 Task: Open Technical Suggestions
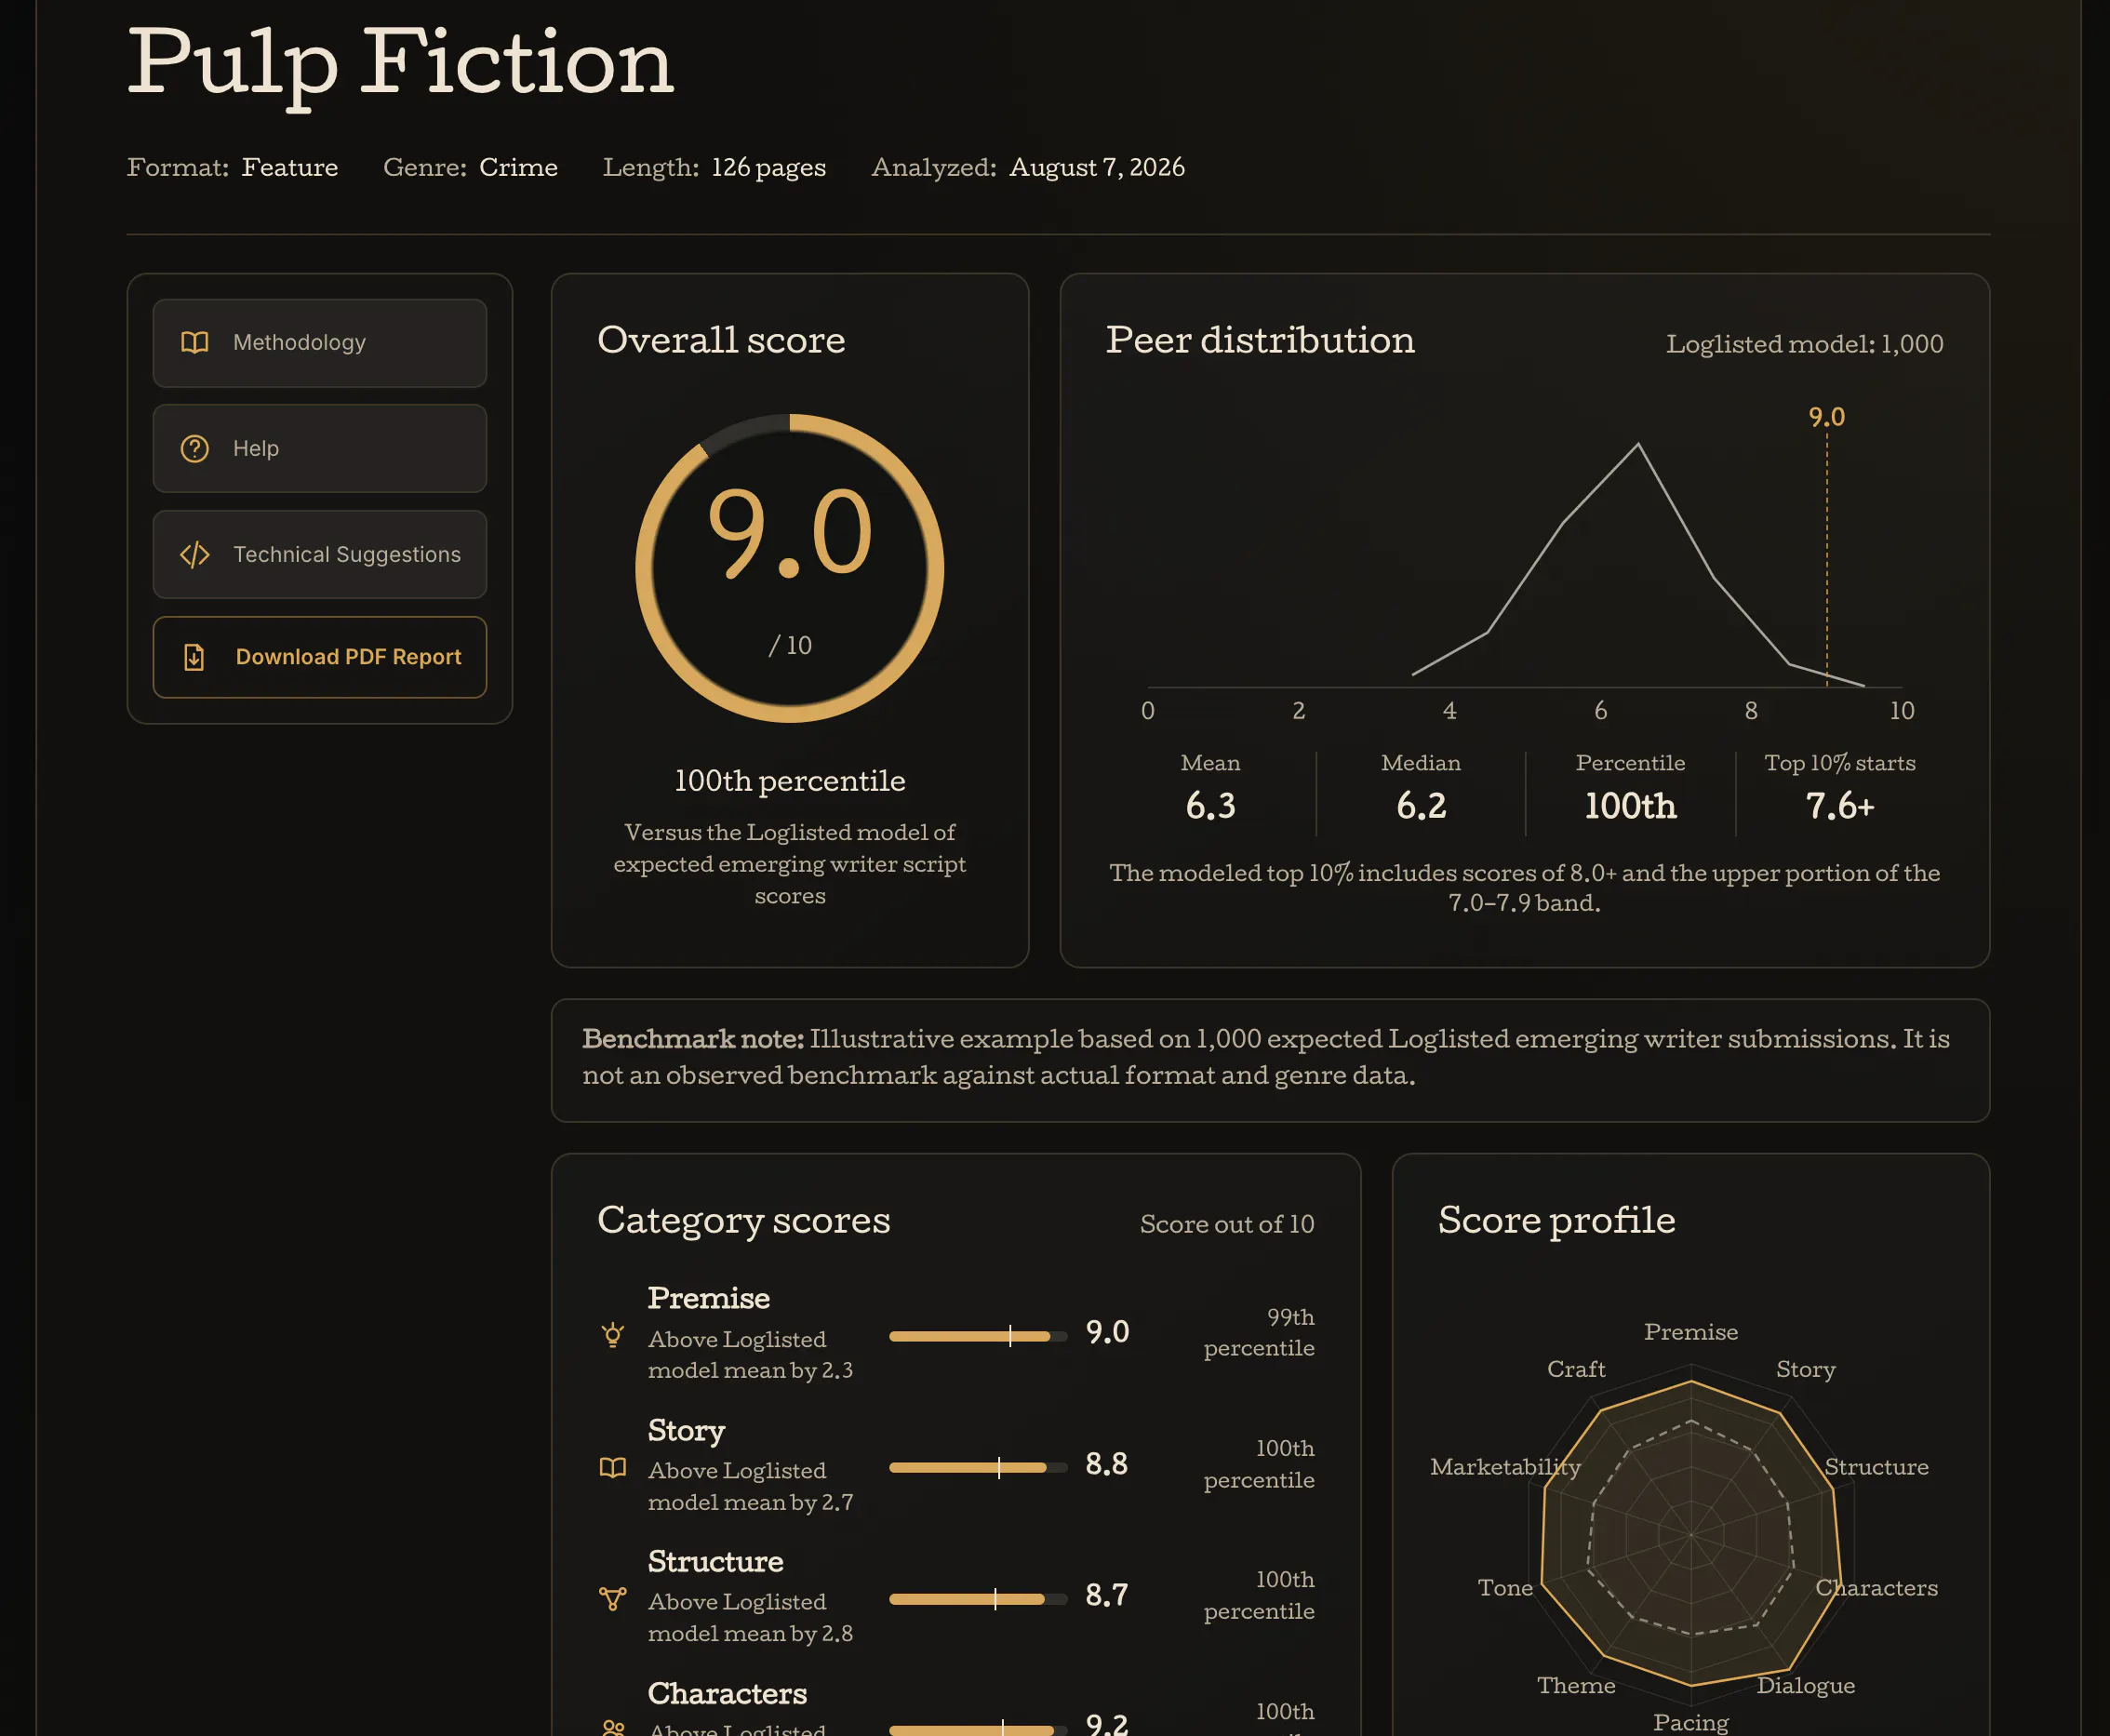tap(319, 554)
